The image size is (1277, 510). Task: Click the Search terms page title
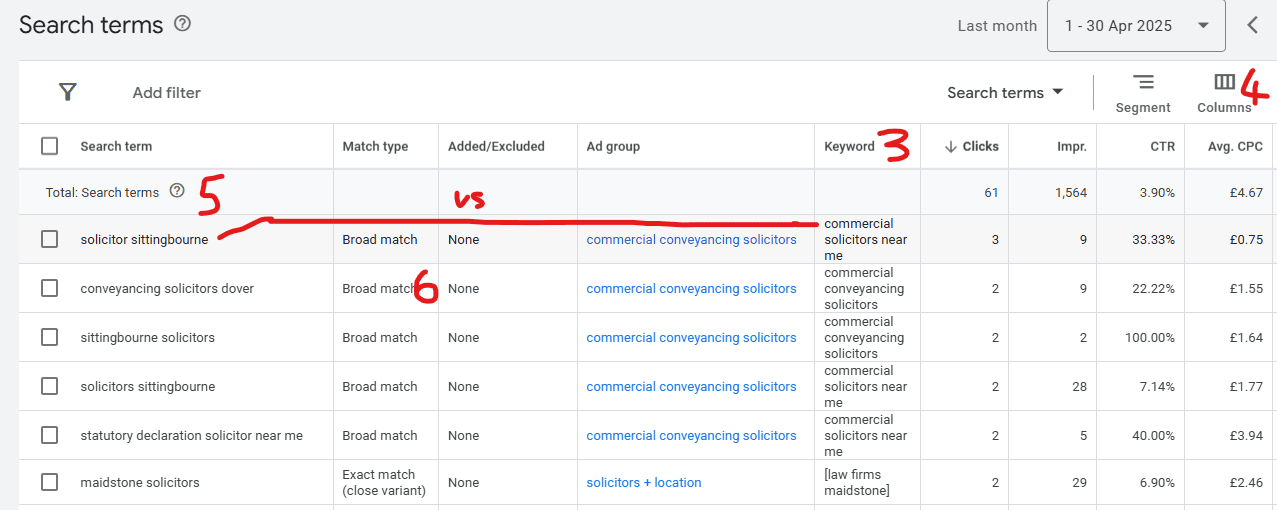[91, 25]
